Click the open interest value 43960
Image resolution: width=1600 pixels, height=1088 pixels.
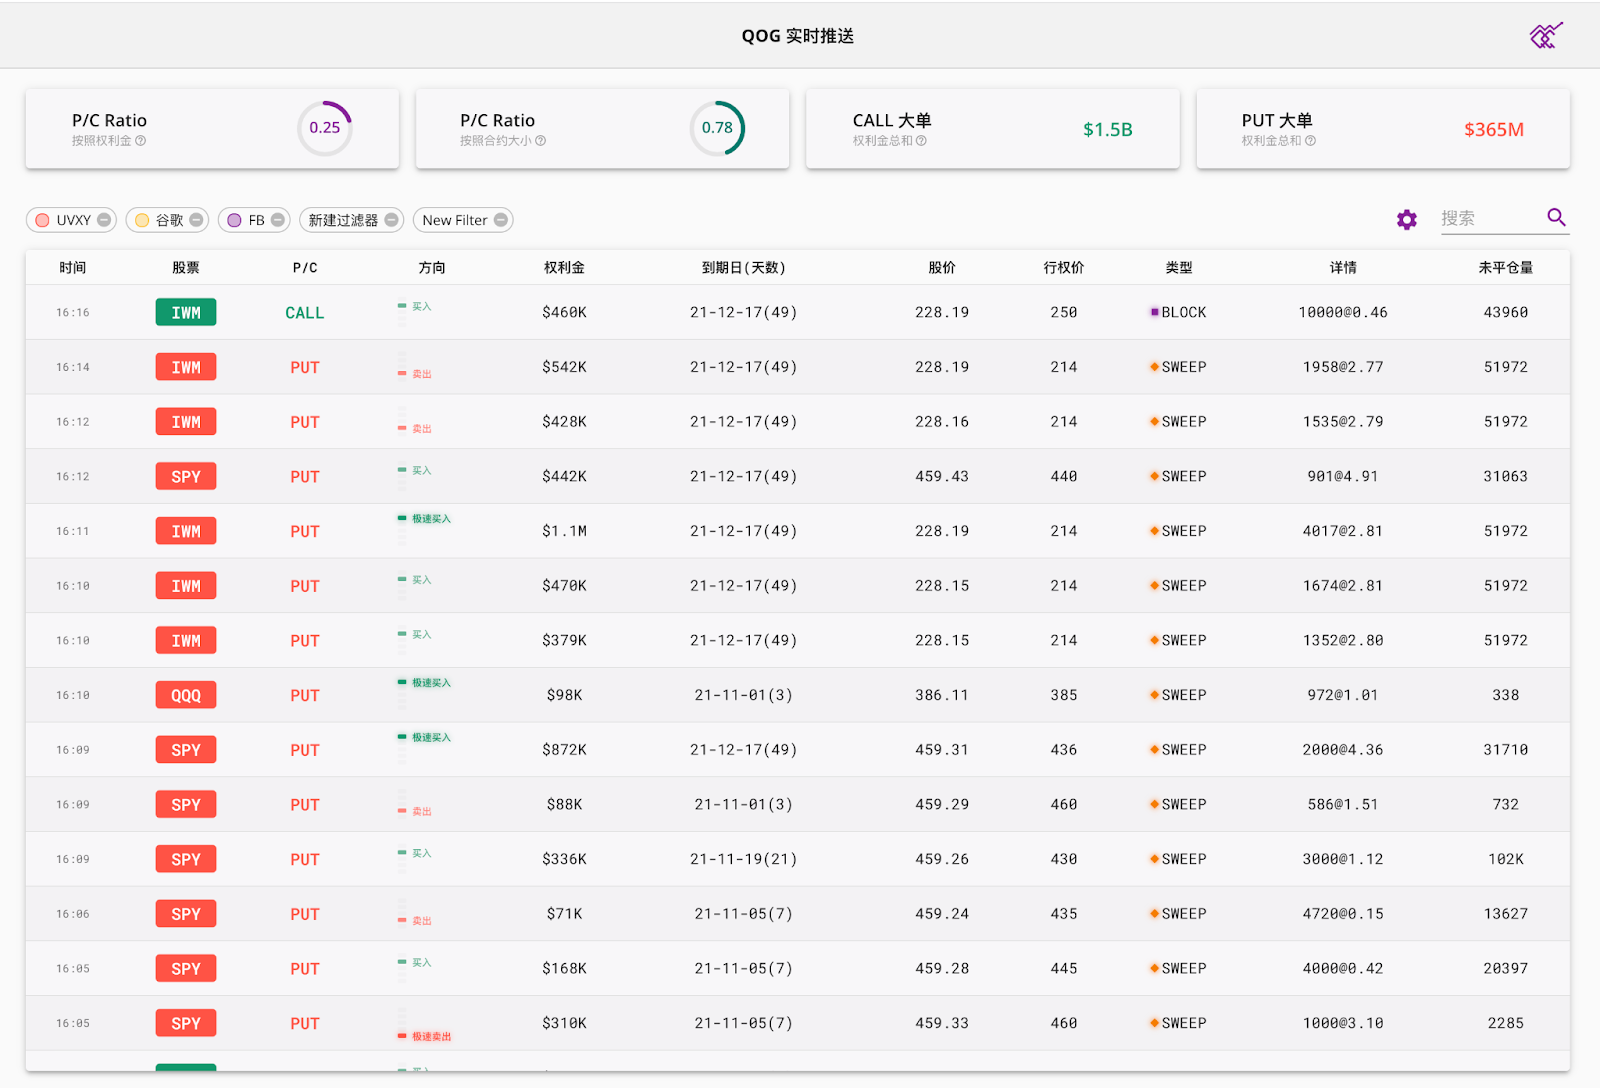point(1506,313)
